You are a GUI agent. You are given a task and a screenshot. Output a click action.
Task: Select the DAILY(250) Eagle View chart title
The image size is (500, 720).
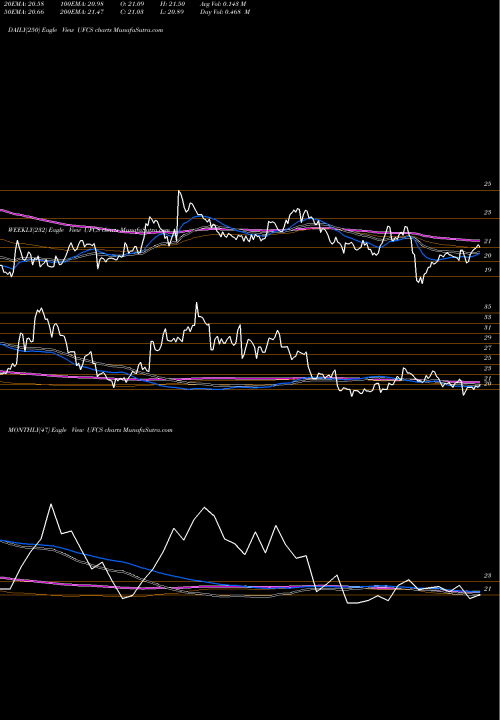coord(85,30)
